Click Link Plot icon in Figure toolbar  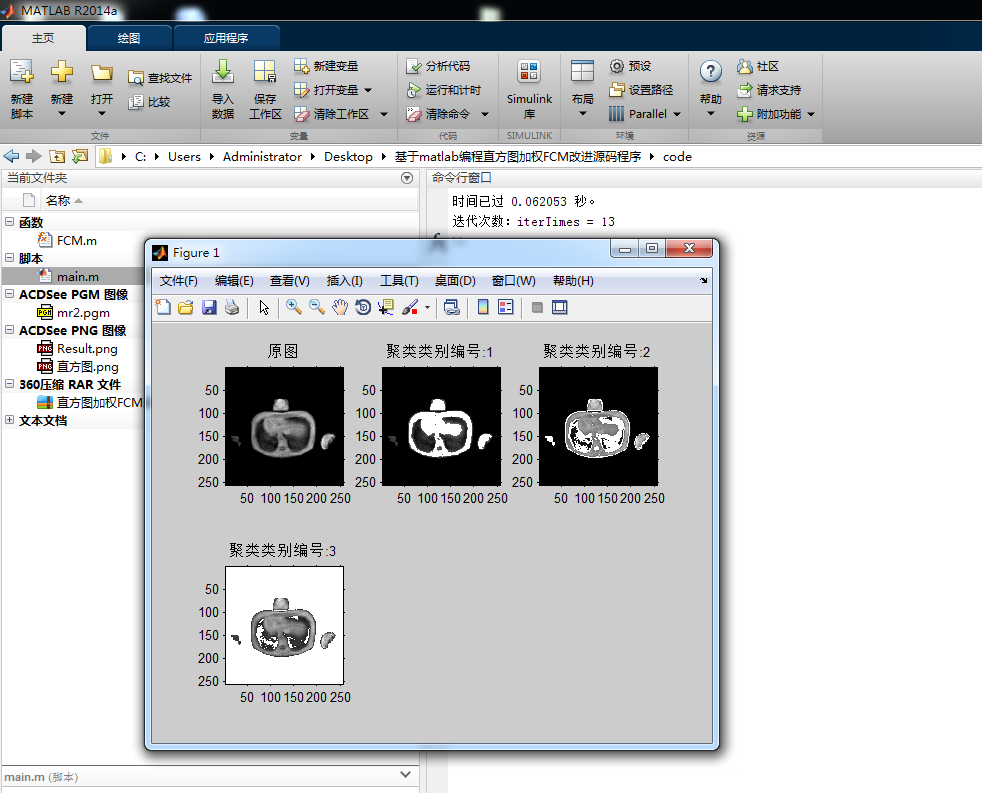452,307
